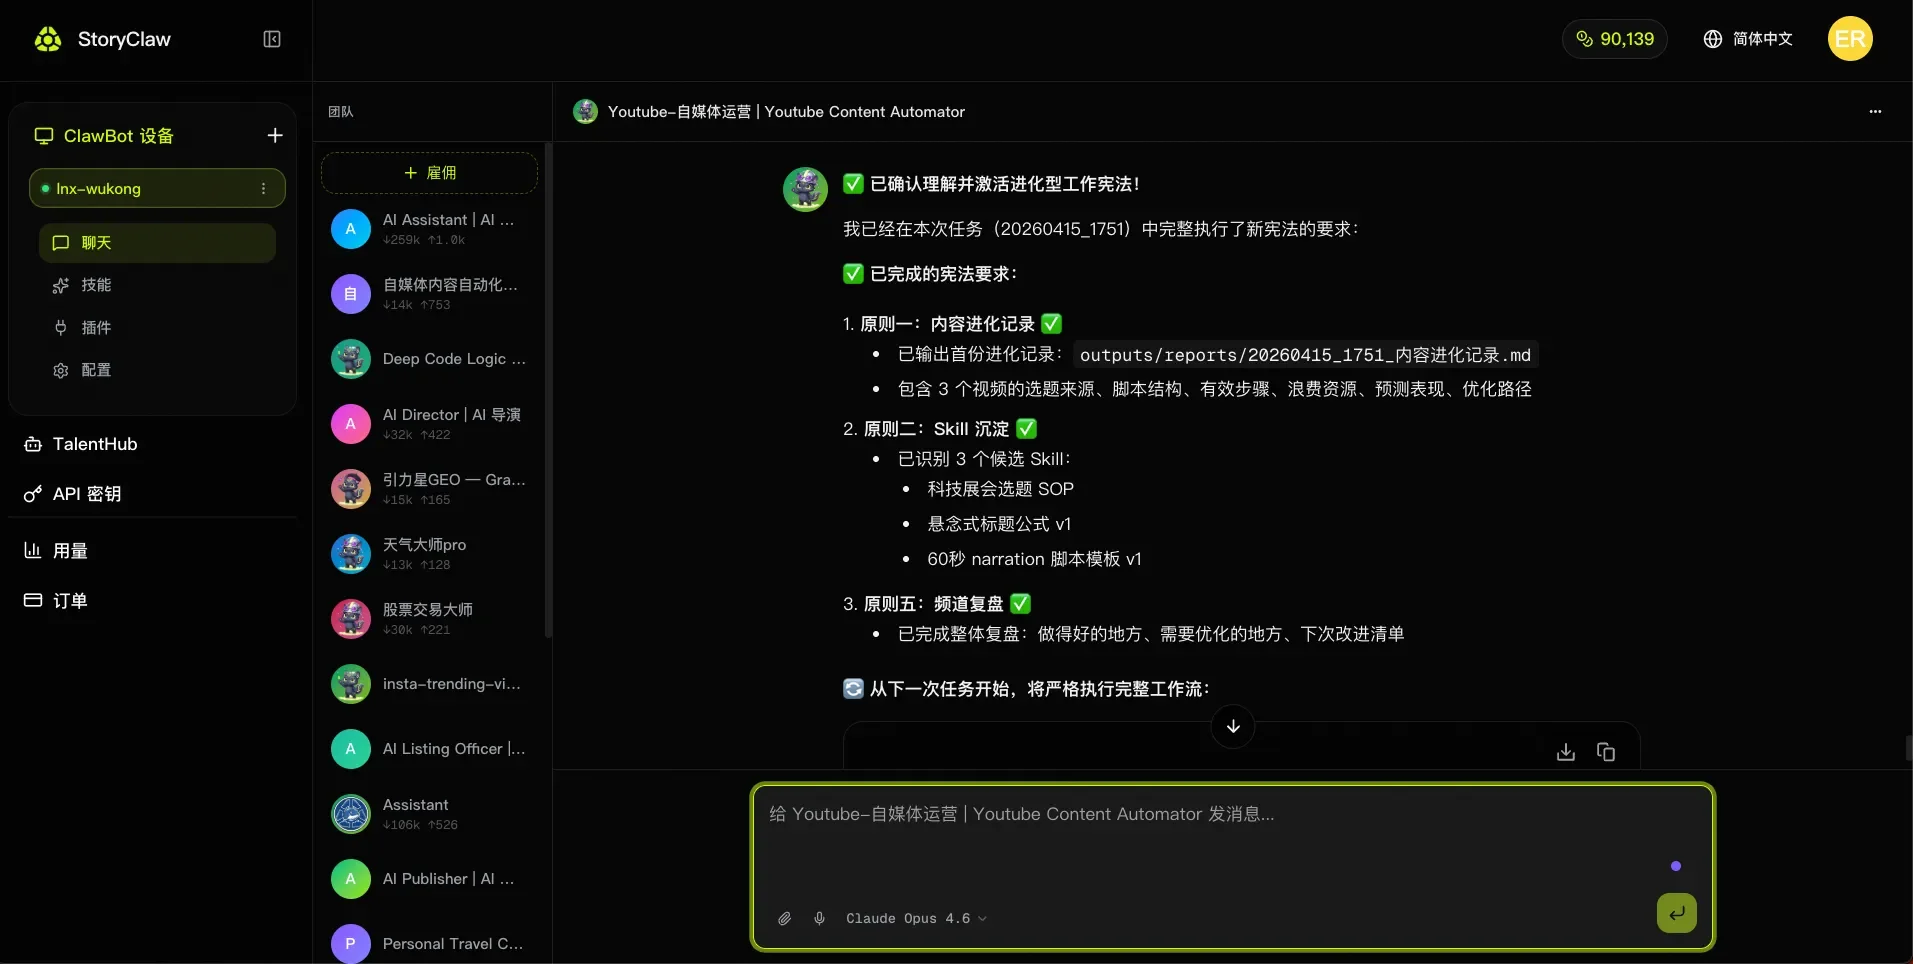
Task: Open the 插件 plugins section
Action: coord(157,327)
